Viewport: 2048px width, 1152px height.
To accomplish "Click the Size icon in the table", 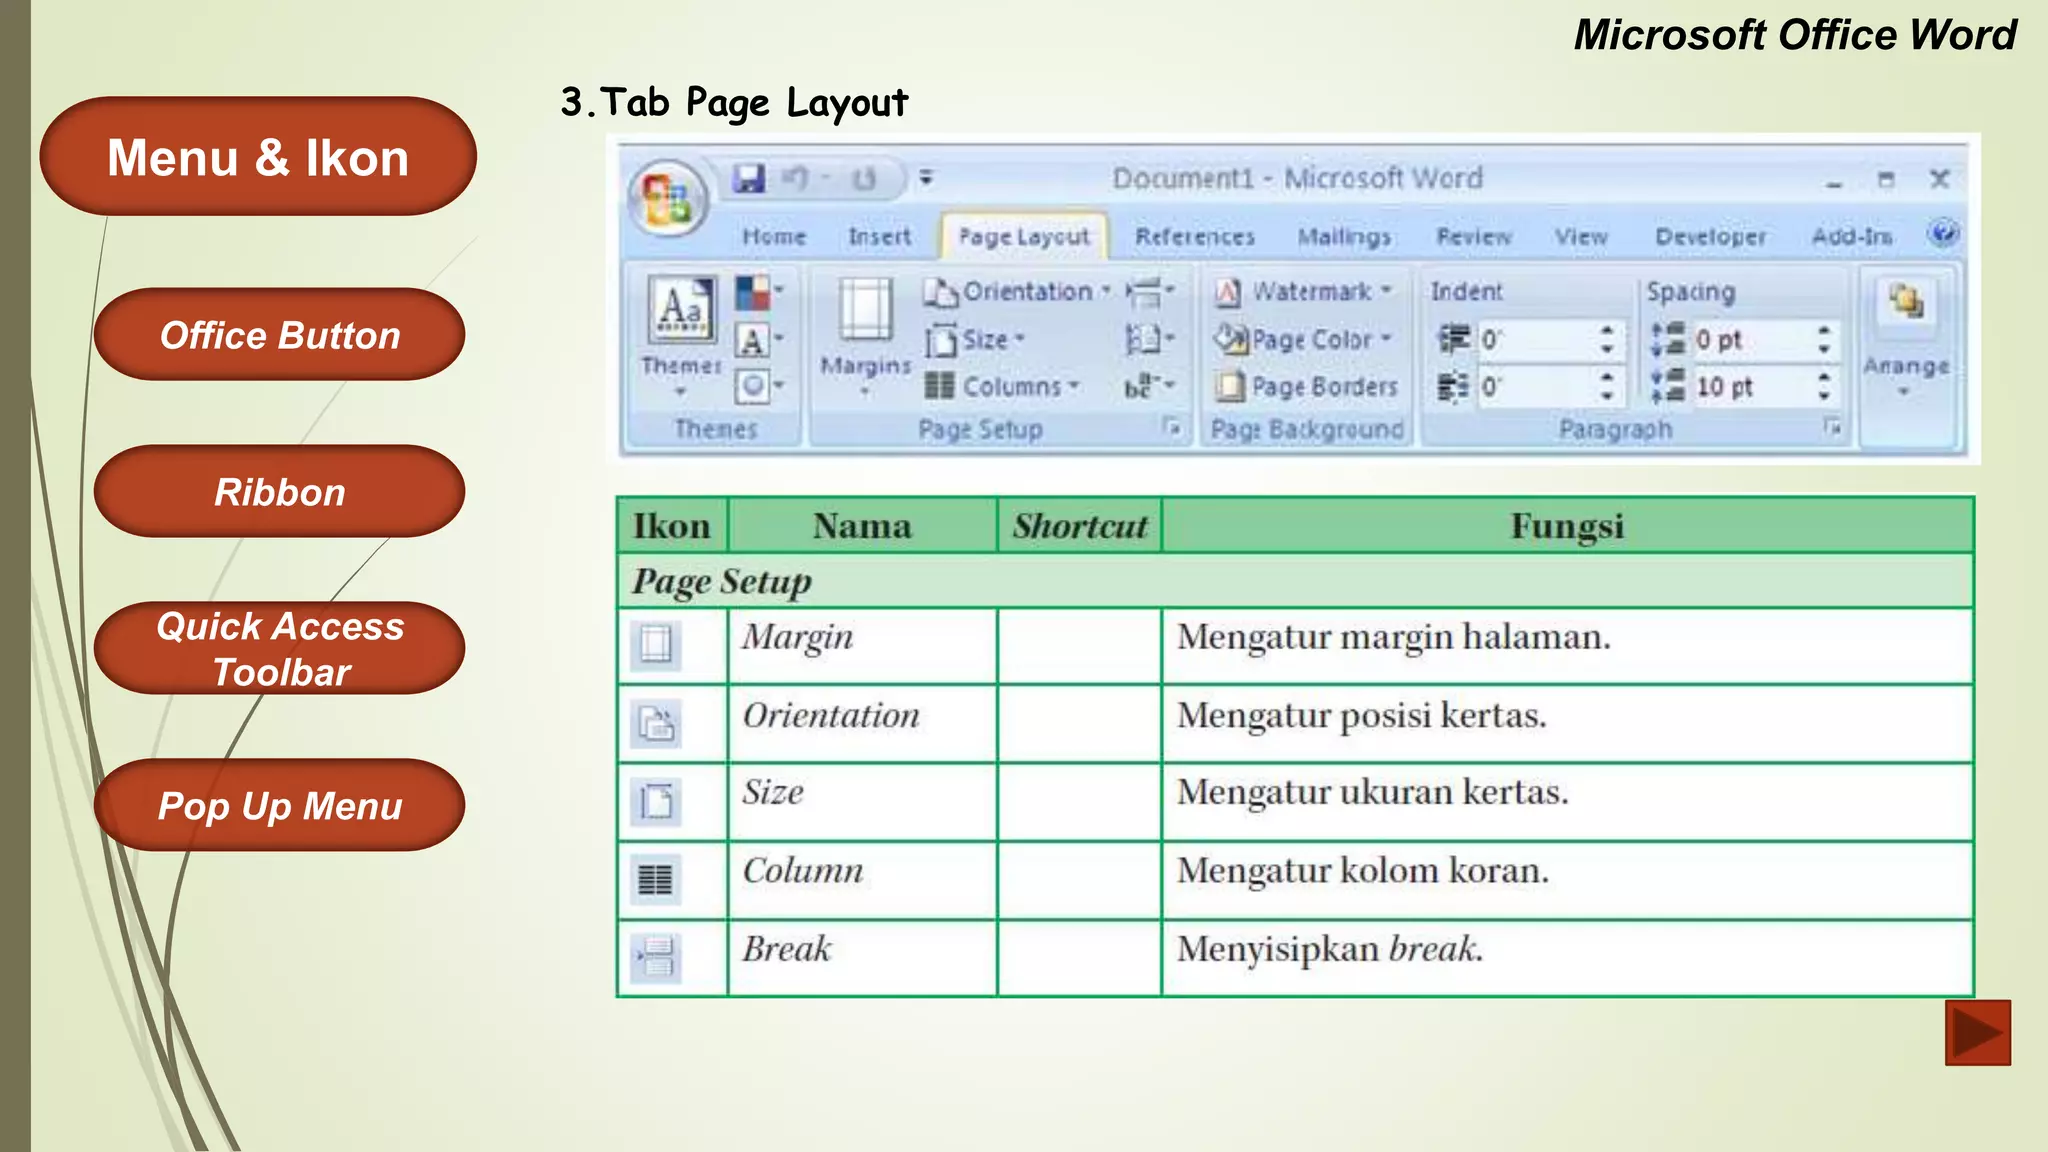I will coord(656,801).
